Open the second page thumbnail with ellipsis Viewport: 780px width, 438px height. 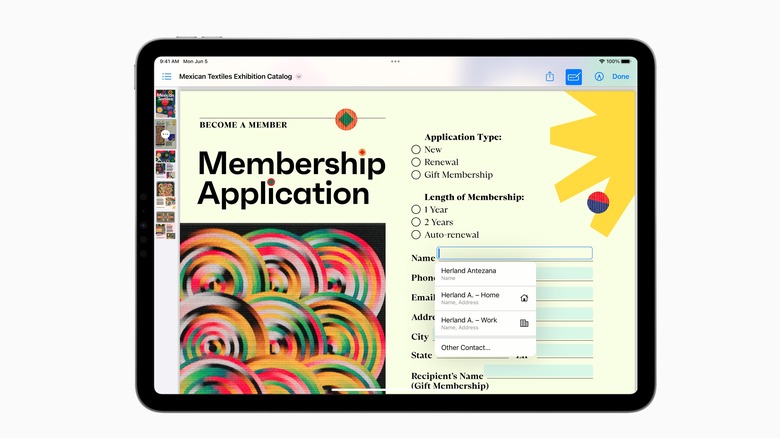[x=165, y=134]
